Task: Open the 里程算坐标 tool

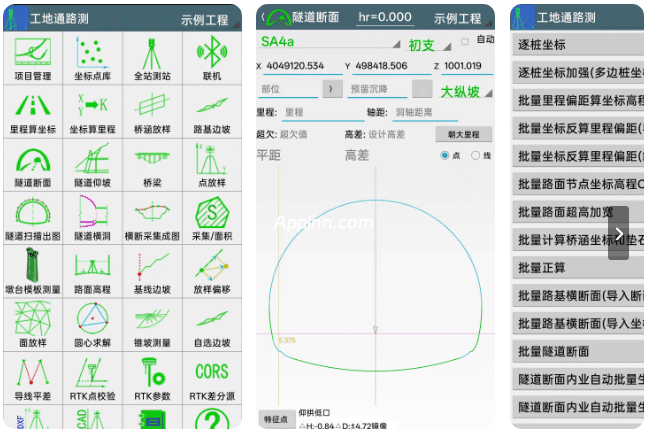Action: click(33, 112)
